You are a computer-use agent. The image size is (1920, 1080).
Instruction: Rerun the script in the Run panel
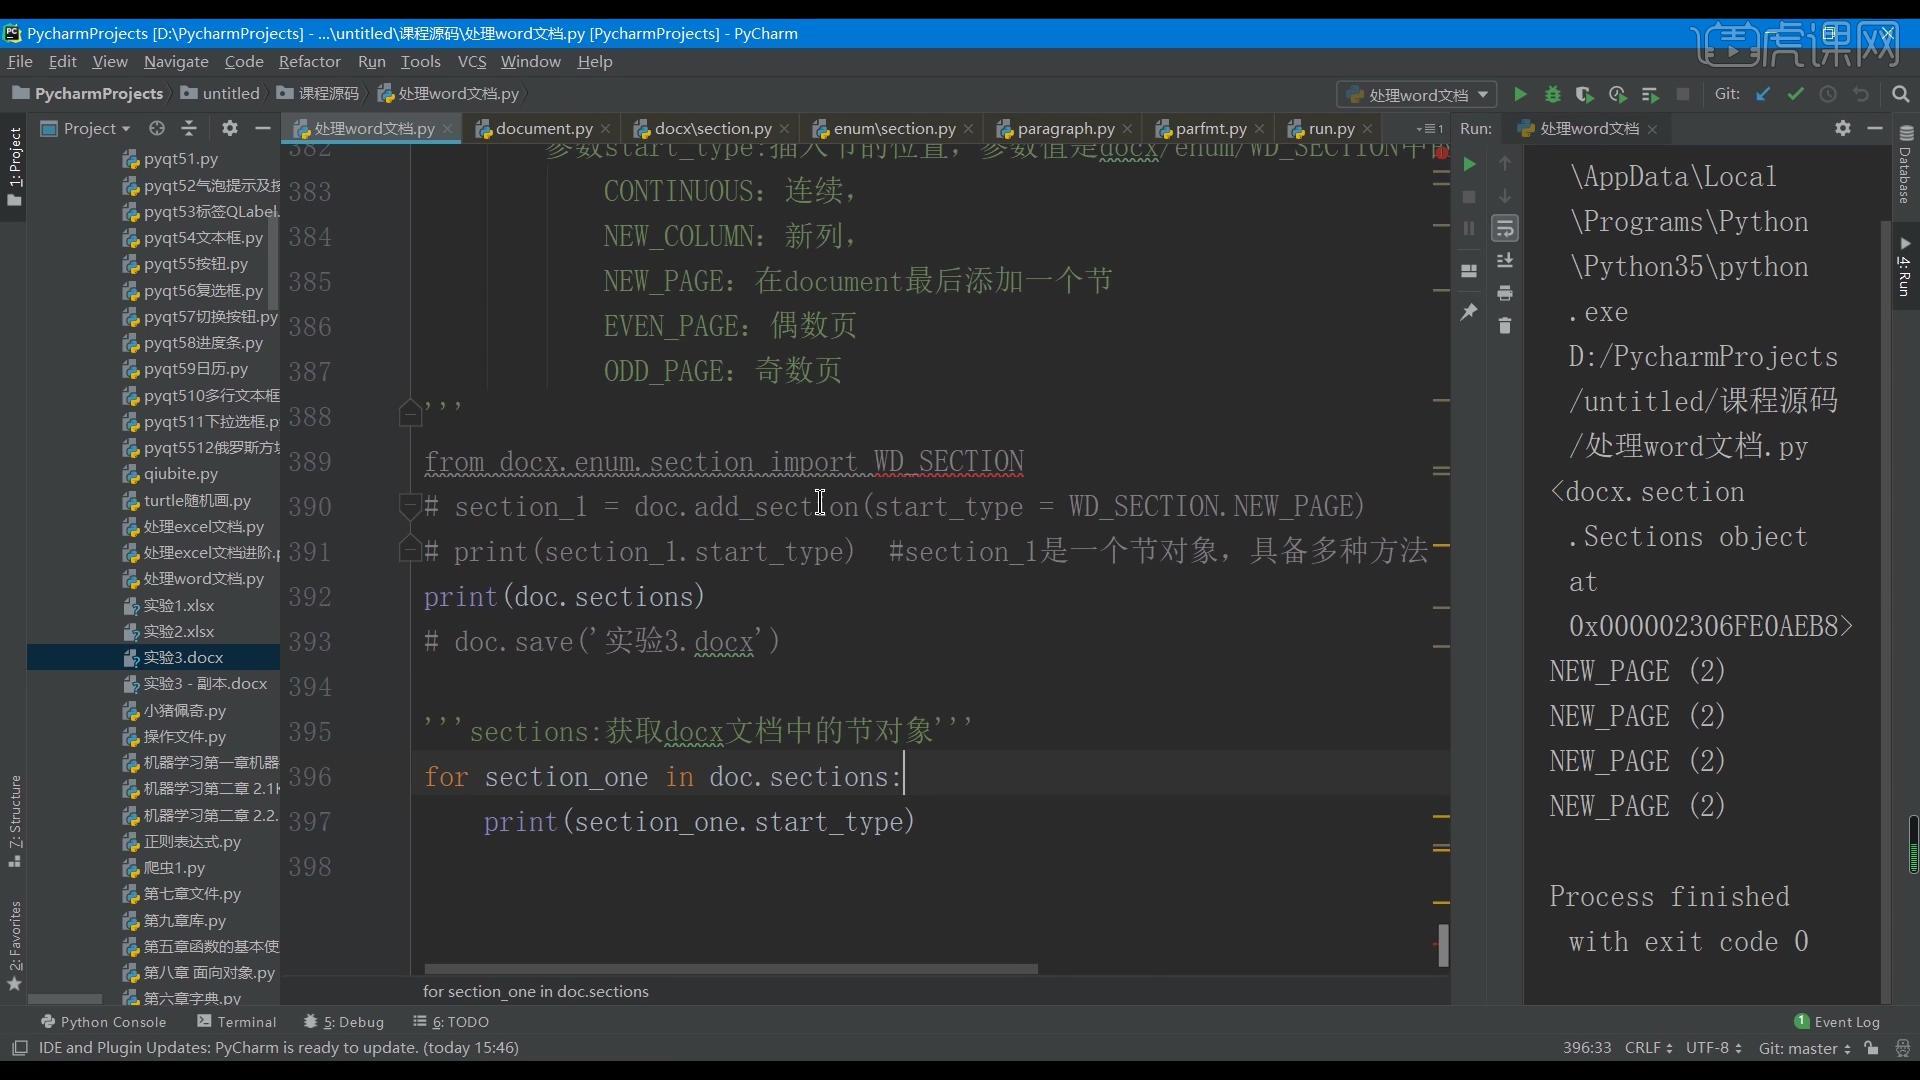(1469, 164)
